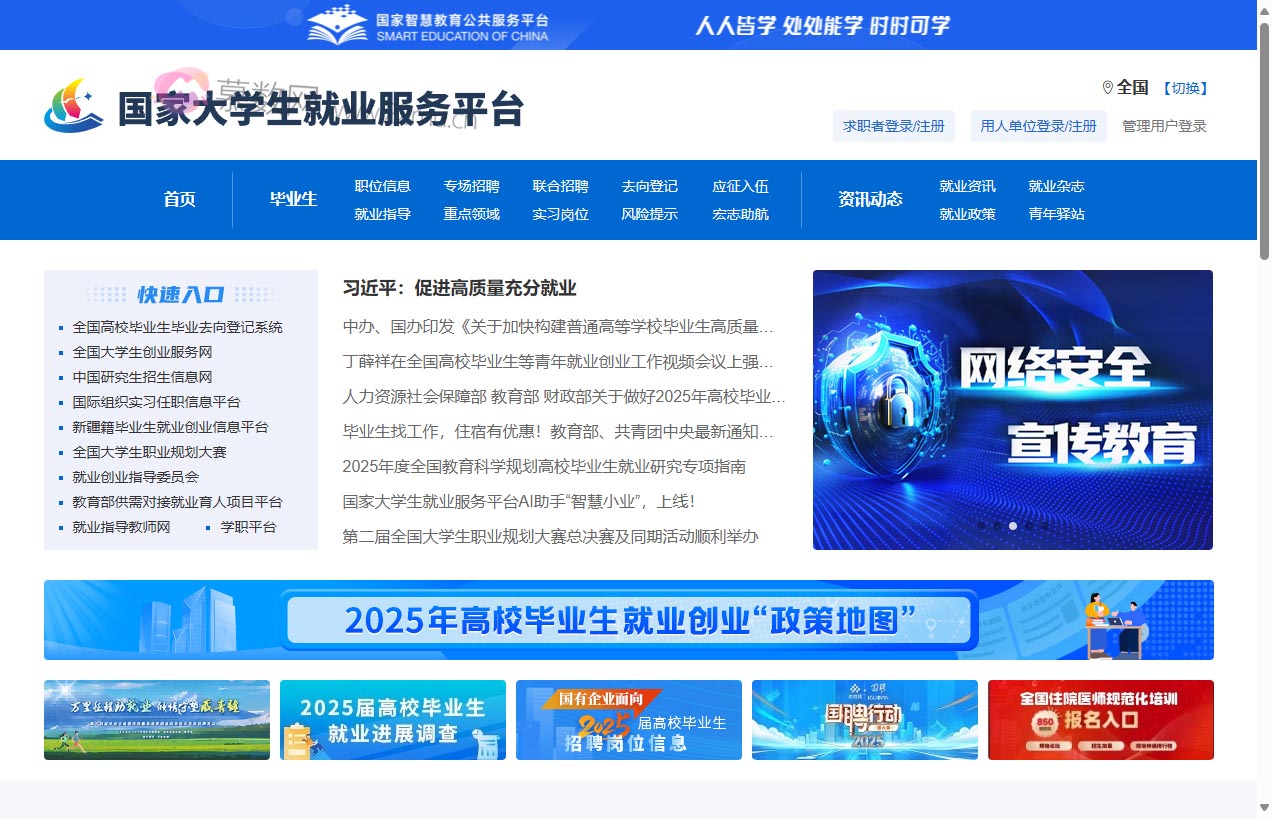Click the 职位信息 navigation link
The image size is (1272, 819).
pyautogui.click(x=383, y=186)
